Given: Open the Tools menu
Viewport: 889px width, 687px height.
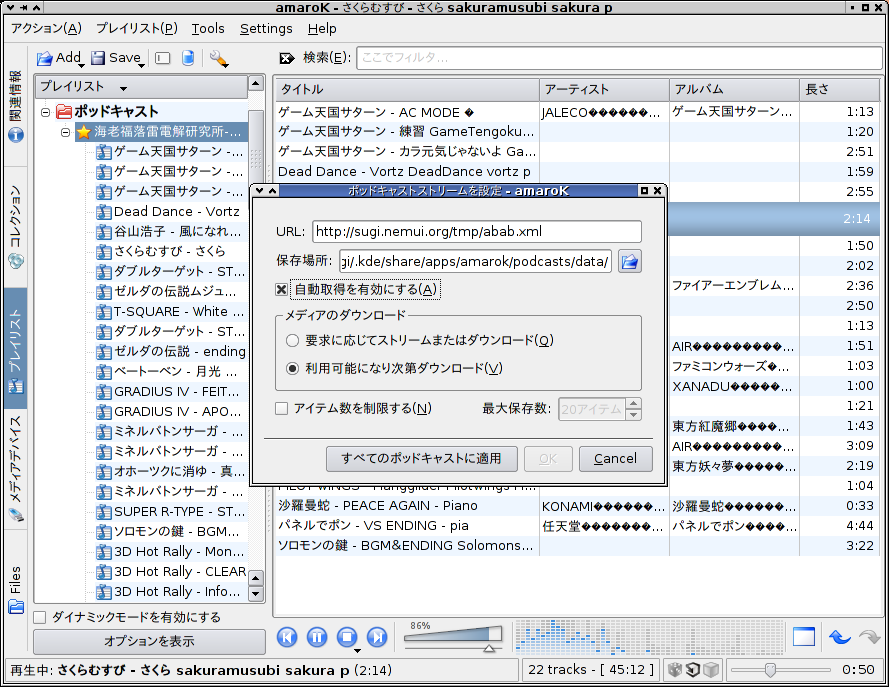Looking at the screenshot, I should [x=208, y=28].
